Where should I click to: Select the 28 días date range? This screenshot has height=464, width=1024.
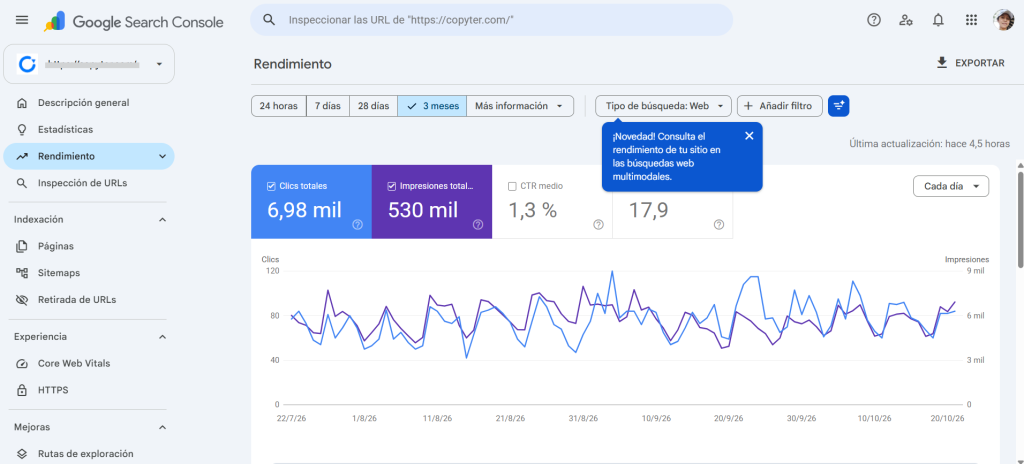click(374, 106)
